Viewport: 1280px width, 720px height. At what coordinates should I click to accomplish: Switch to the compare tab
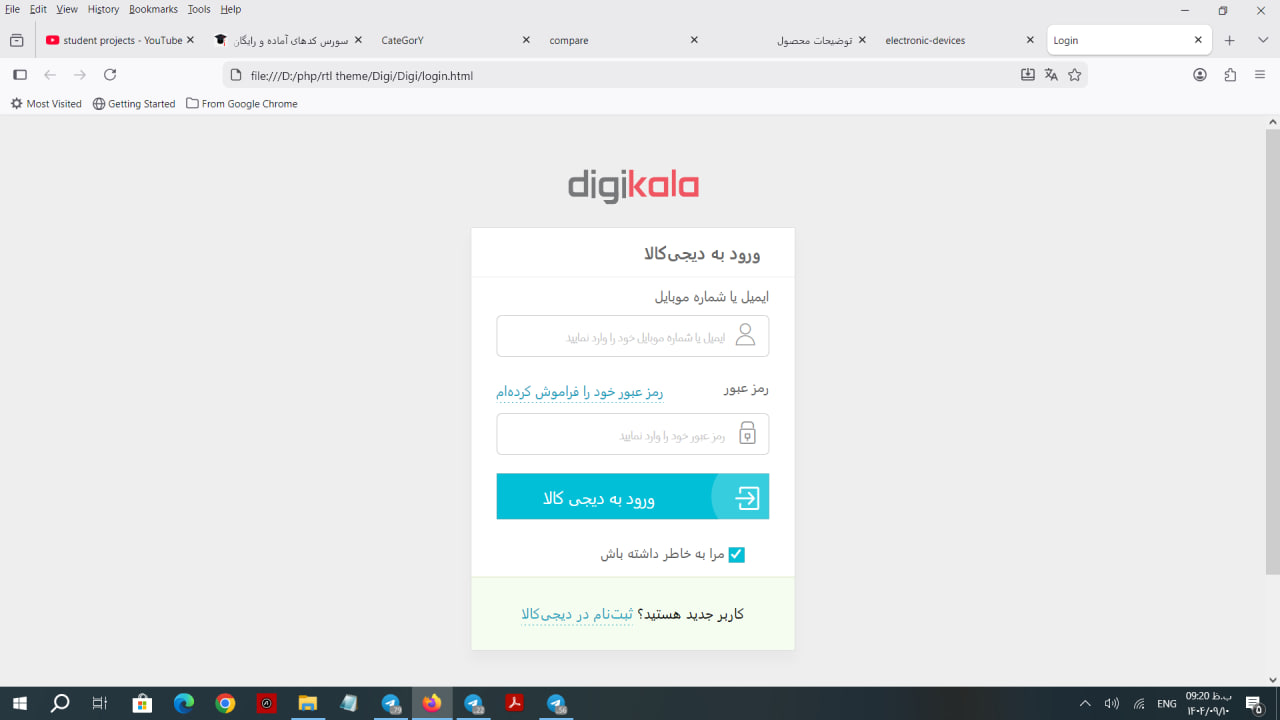click(x=568, y=40)
